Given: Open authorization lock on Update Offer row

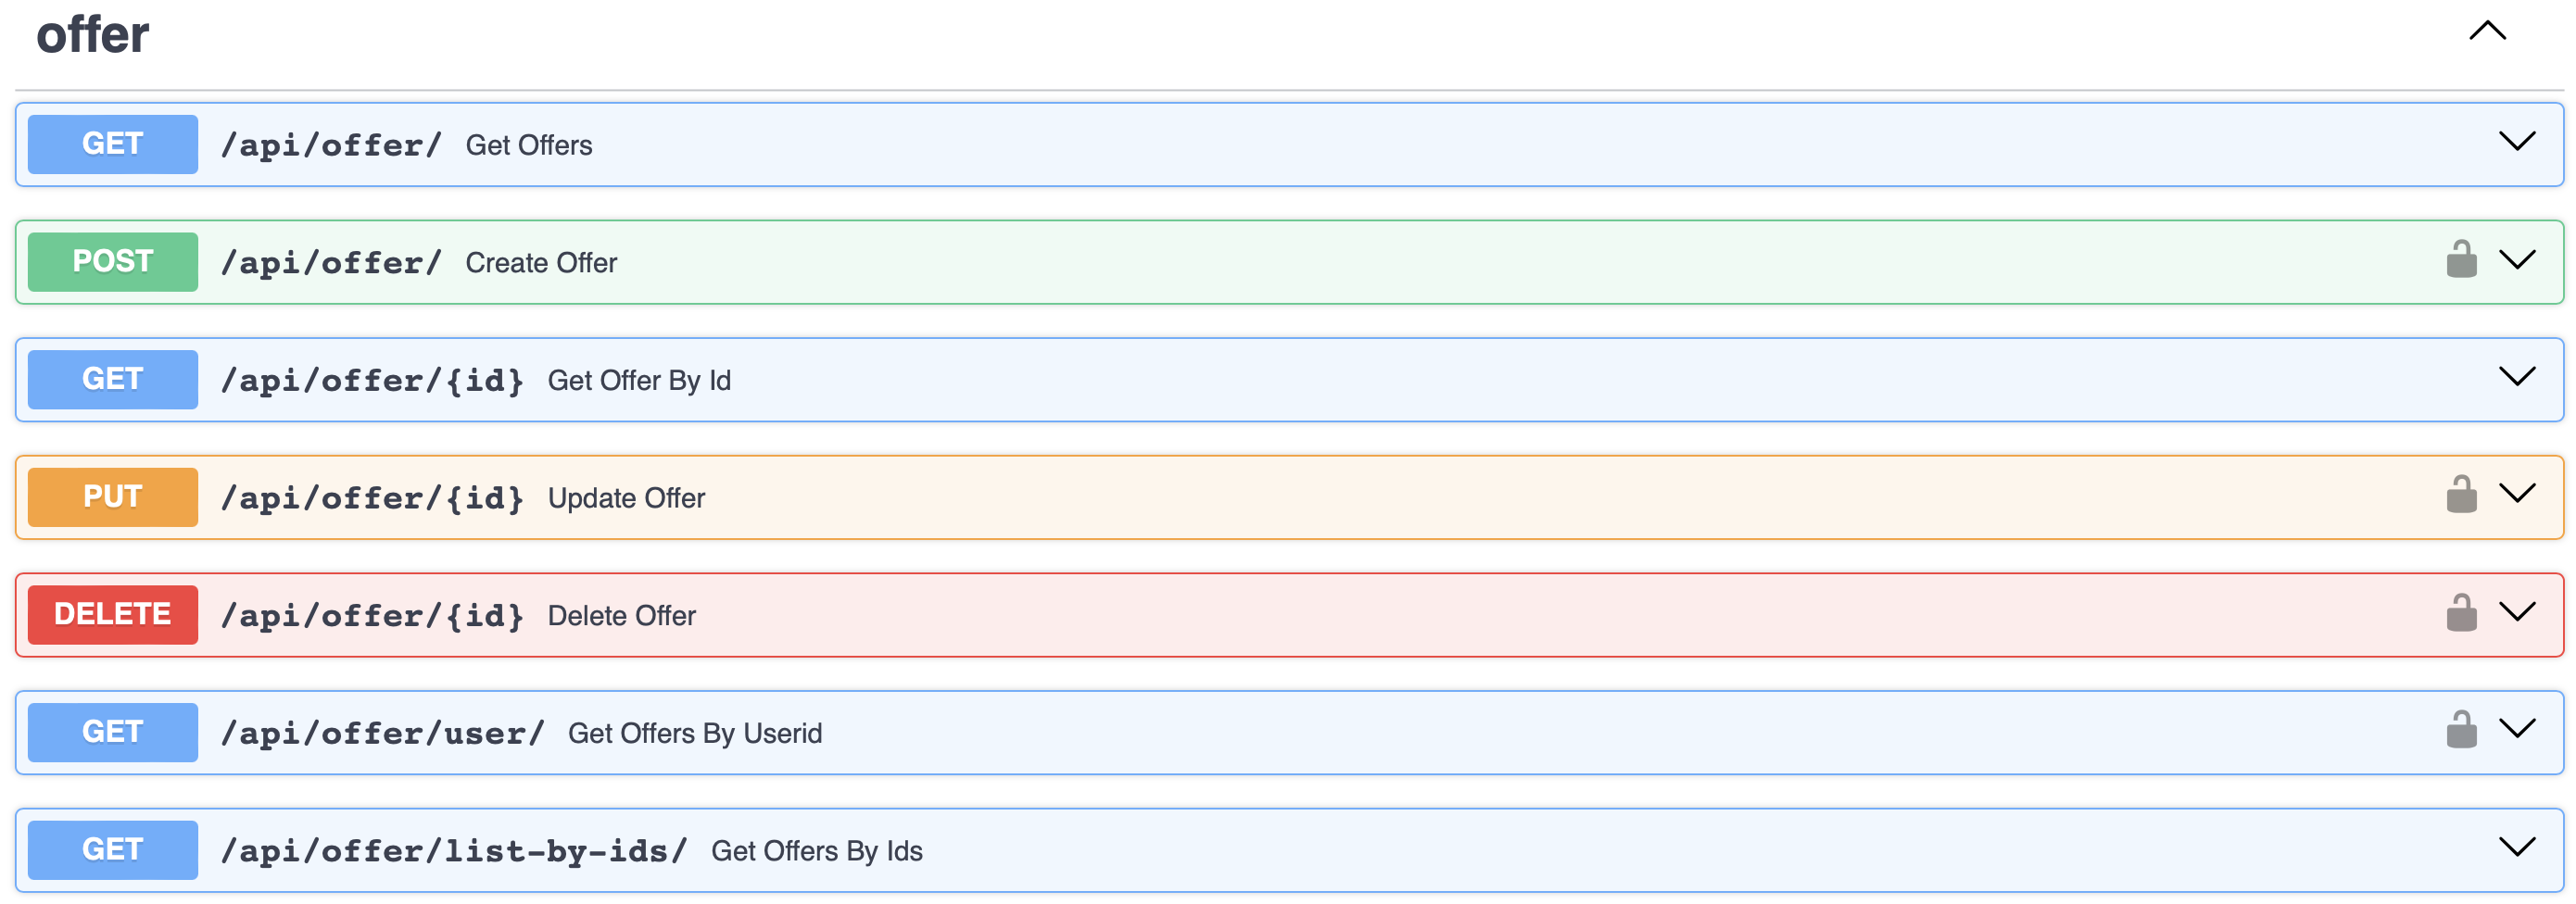Looking at the screenshot, I should pos(2461,495).
